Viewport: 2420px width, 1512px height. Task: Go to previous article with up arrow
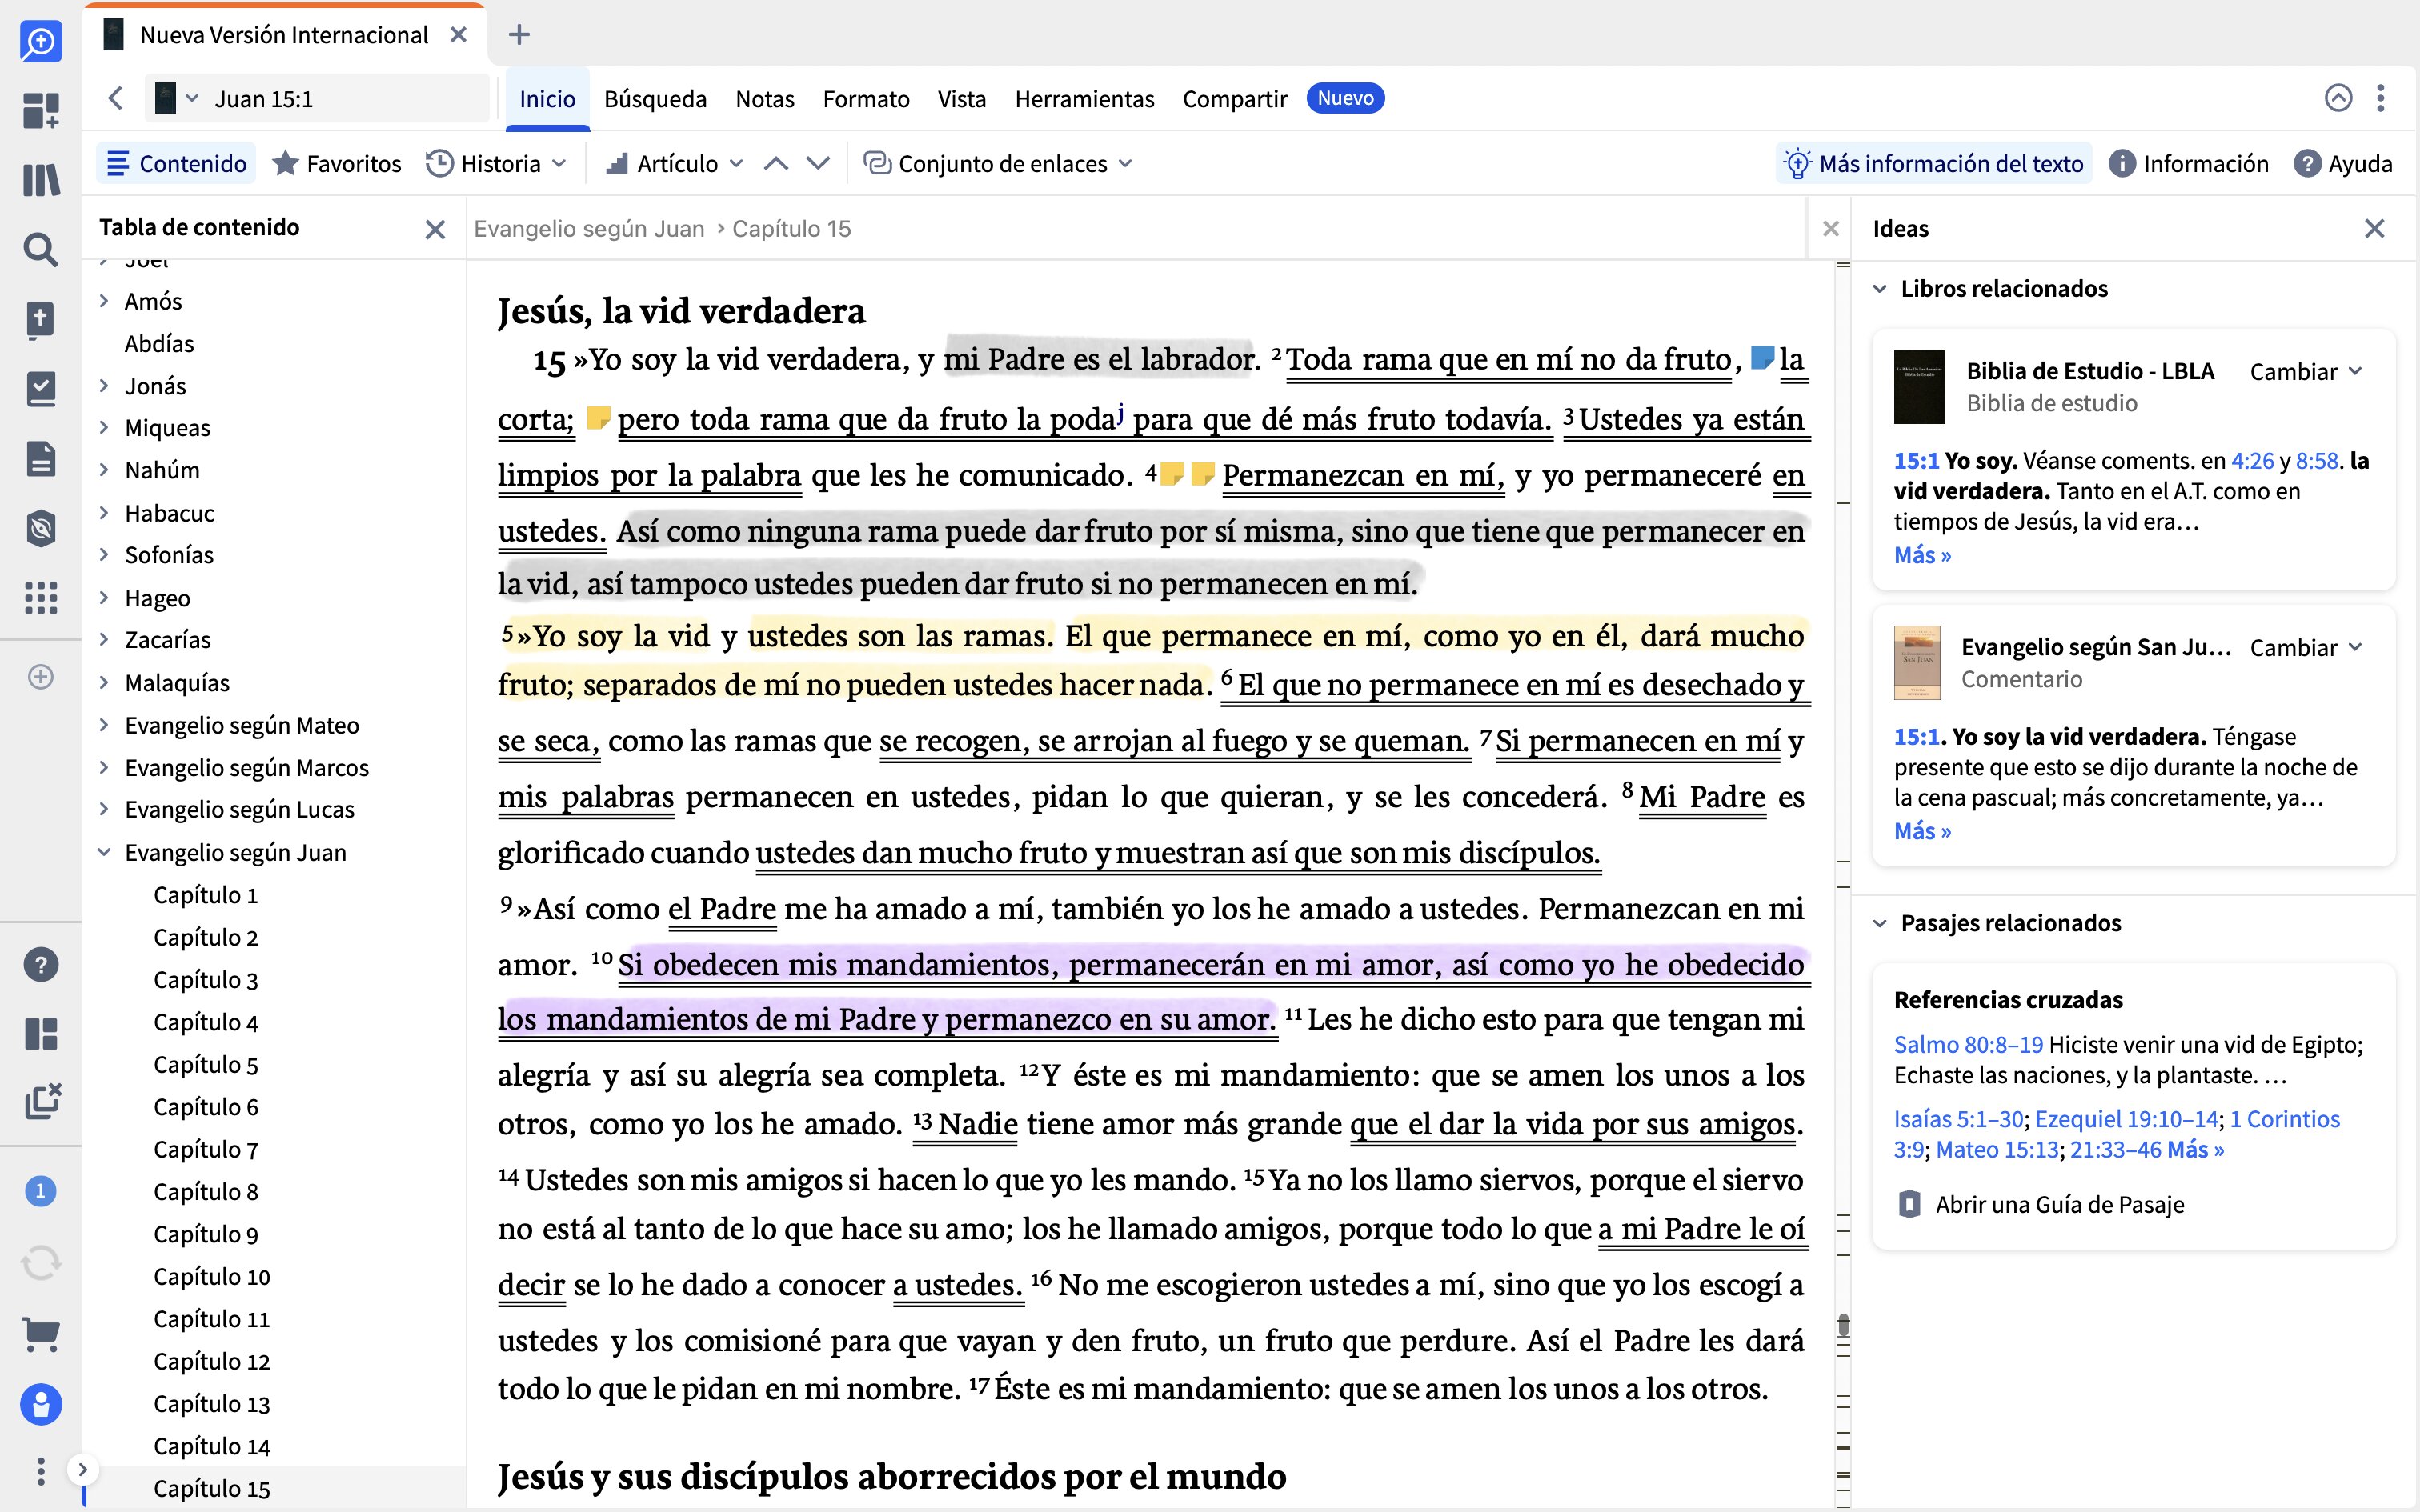click(x=776, y=163)
